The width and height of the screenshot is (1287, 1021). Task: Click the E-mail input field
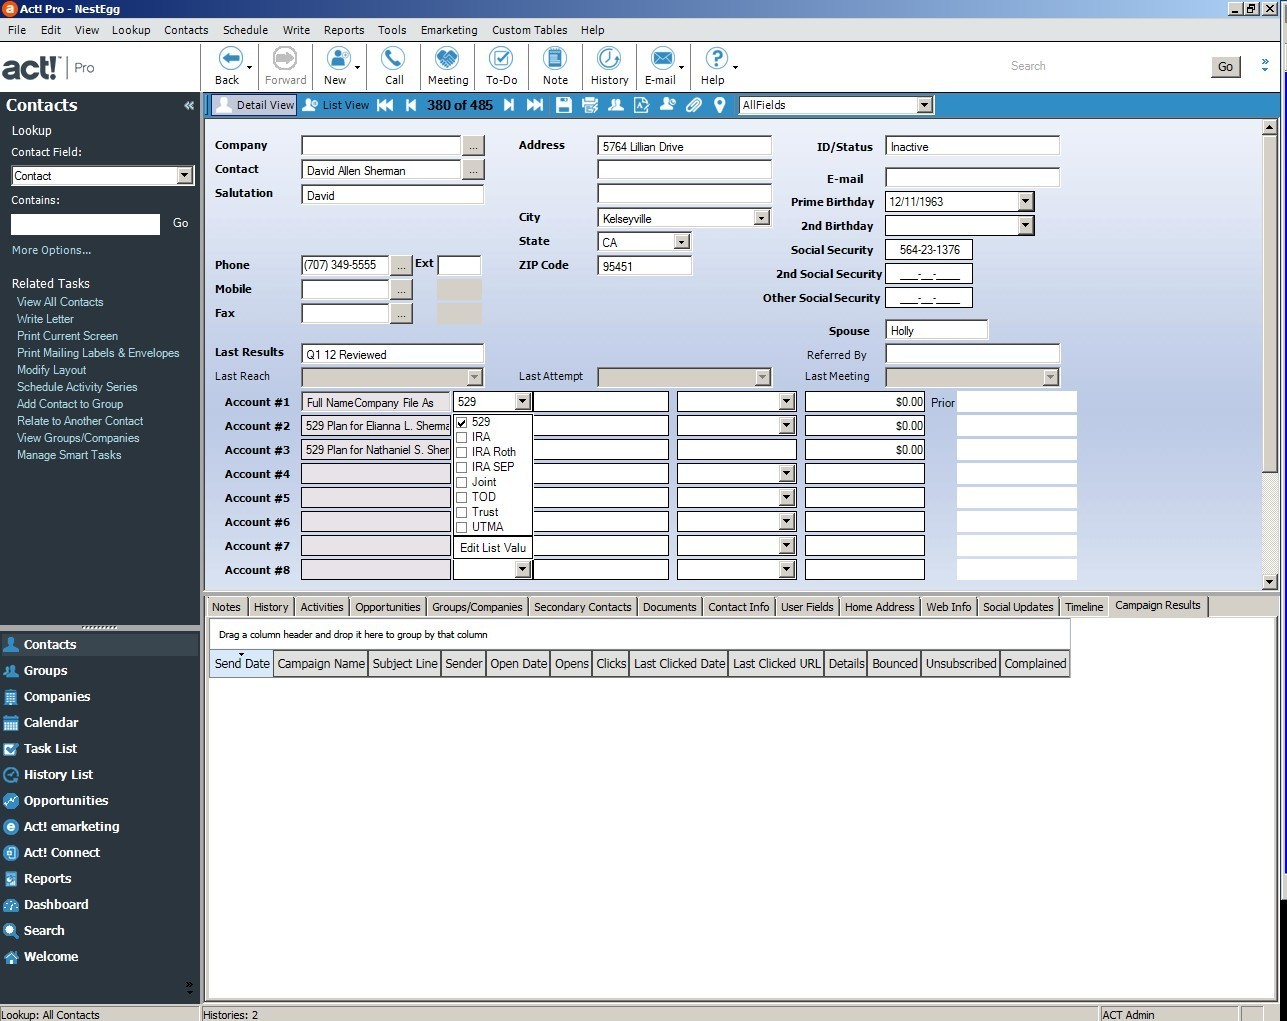tap(972, 178)
